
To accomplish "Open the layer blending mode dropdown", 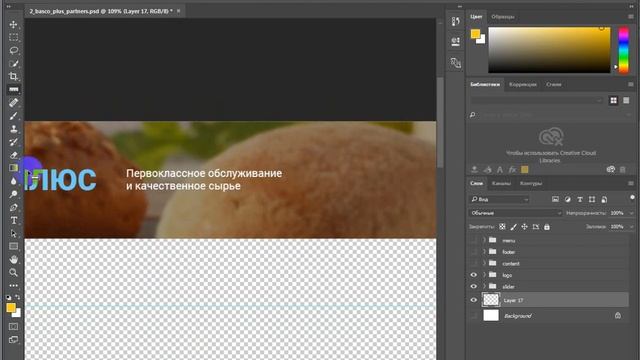I will point(516,213).
